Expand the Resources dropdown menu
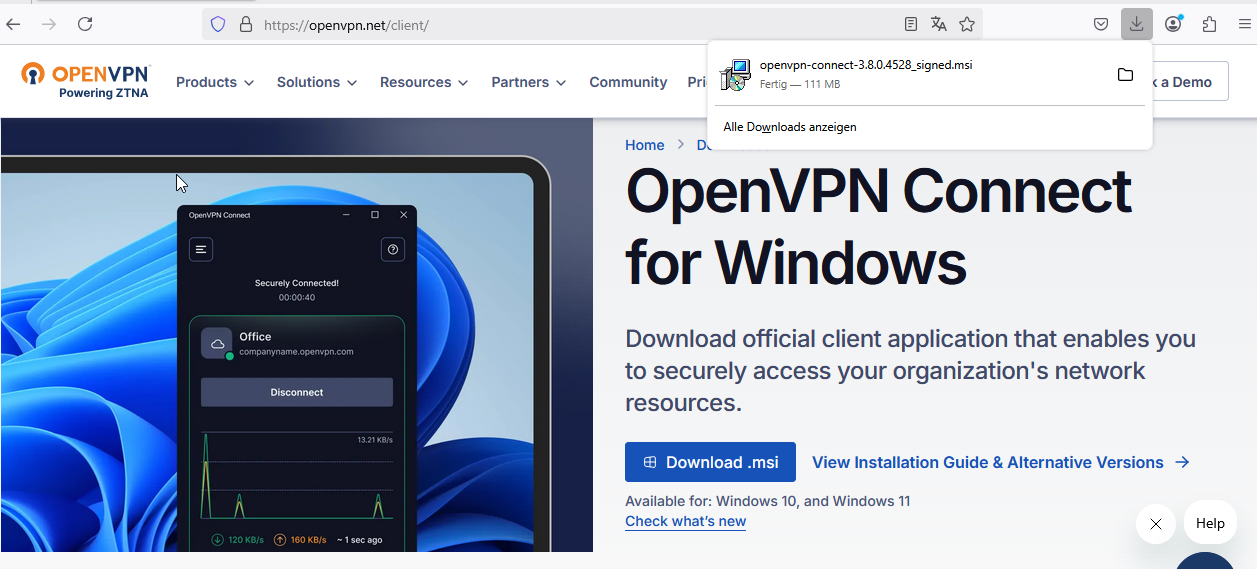 coord(423,82)
